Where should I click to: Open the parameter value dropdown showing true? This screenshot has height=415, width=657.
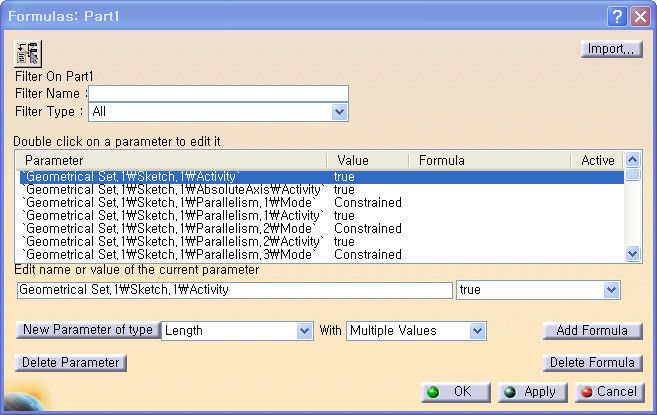click(x=538, y=290)
